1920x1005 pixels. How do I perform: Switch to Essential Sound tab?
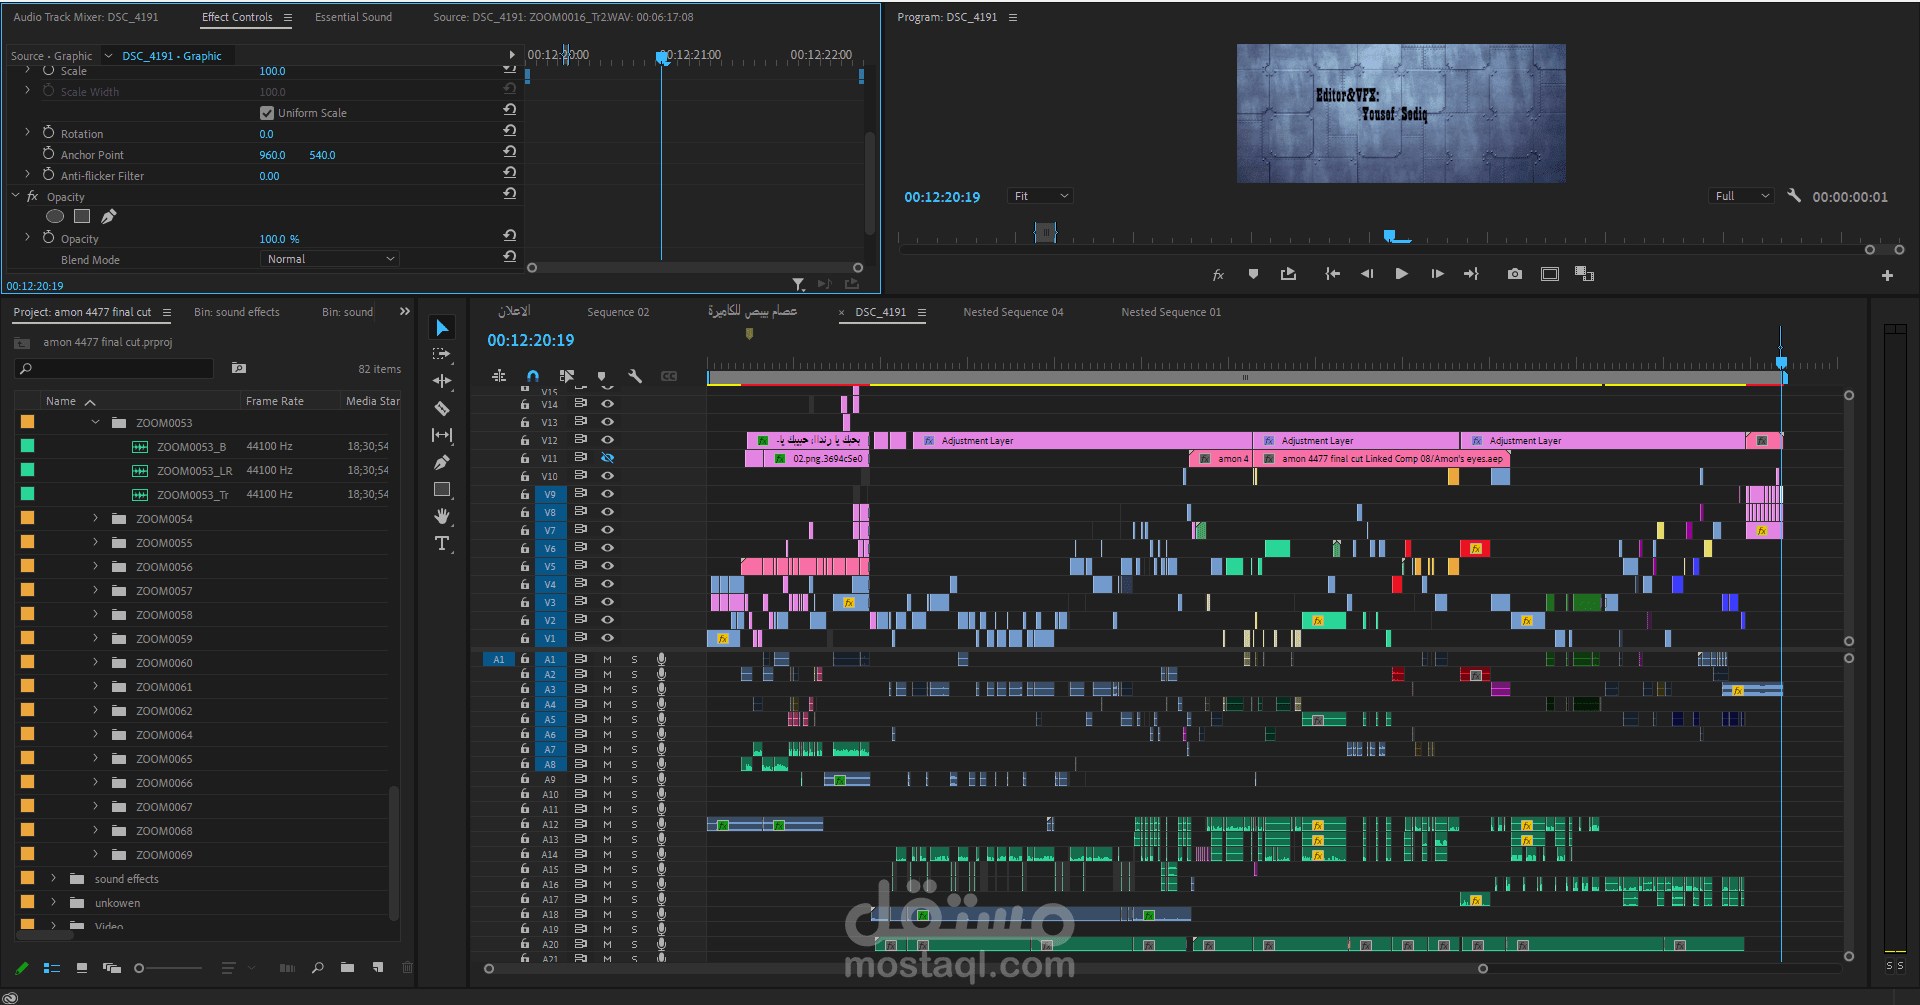[x=353, y=17]
